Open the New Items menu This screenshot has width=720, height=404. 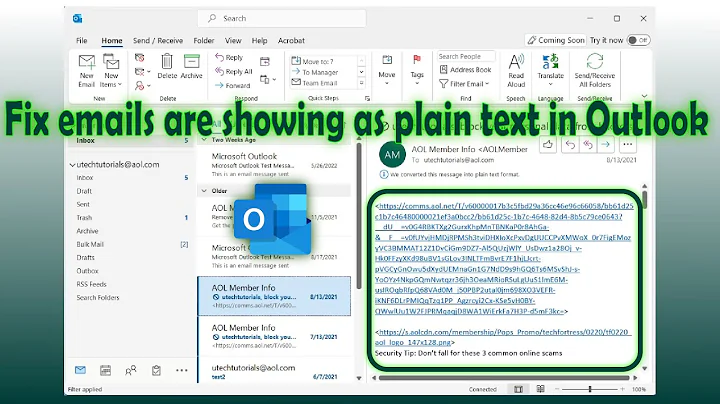111,71
